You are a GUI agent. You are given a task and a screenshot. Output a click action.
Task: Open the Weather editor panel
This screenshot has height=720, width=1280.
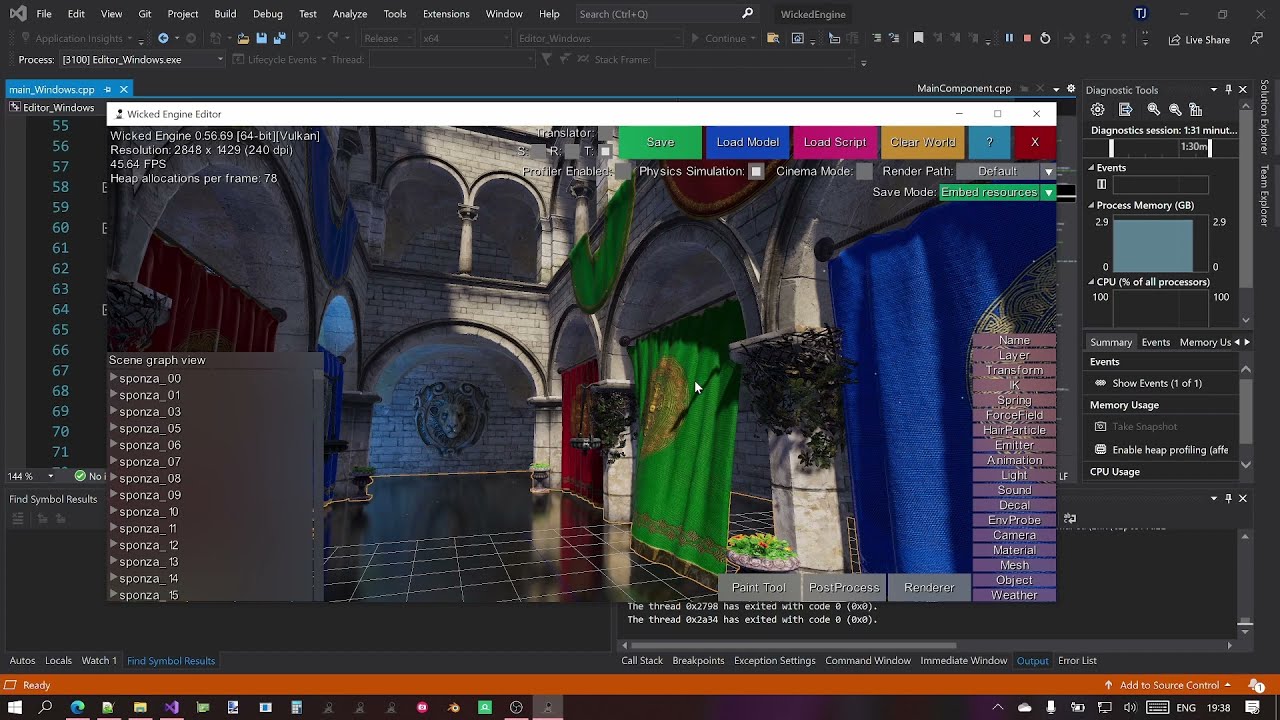point(1014,595)
